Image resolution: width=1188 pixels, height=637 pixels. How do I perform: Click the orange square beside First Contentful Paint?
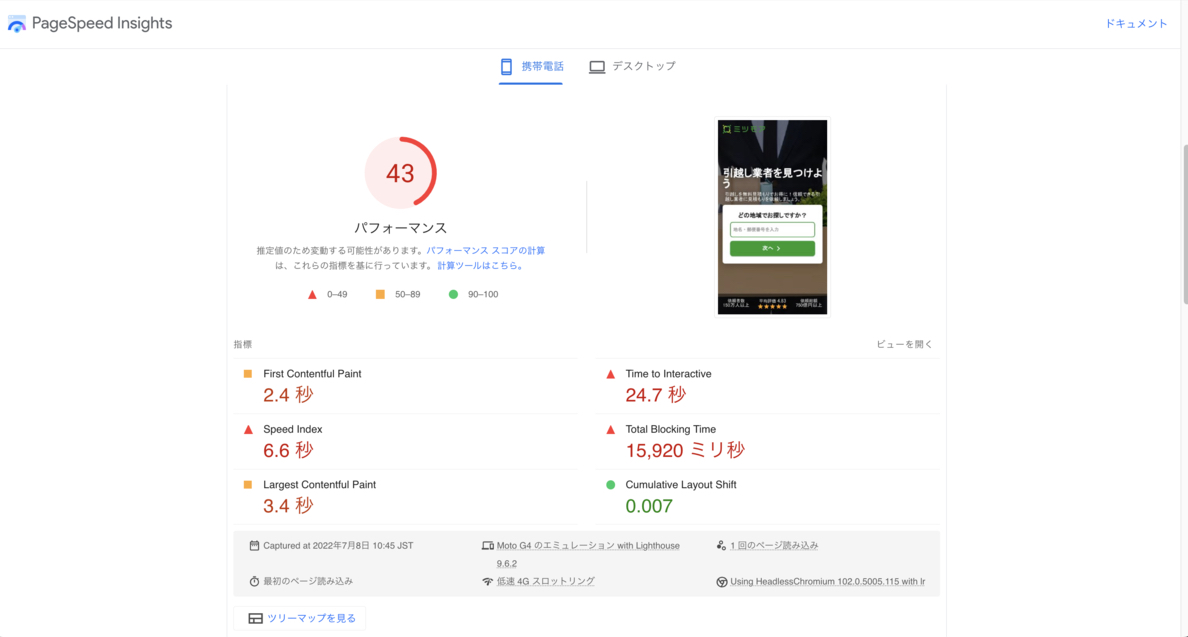click(248, 374)
